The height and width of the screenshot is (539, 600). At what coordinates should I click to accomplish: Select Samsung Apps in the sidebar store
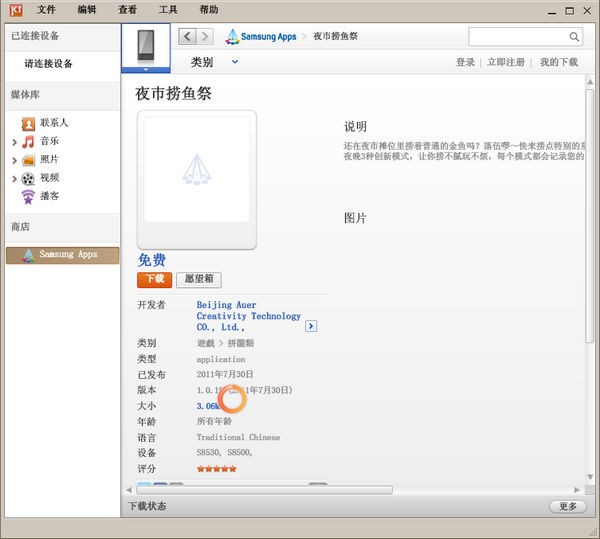(x=62, y=255)
